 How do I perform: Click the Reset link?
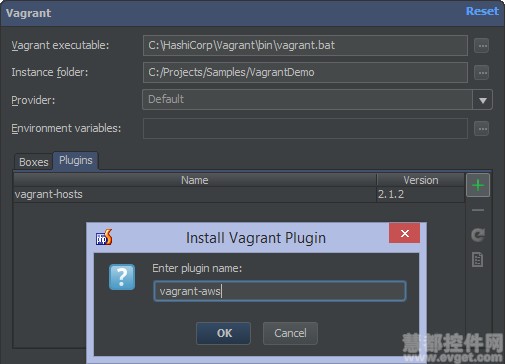[482, 11]
